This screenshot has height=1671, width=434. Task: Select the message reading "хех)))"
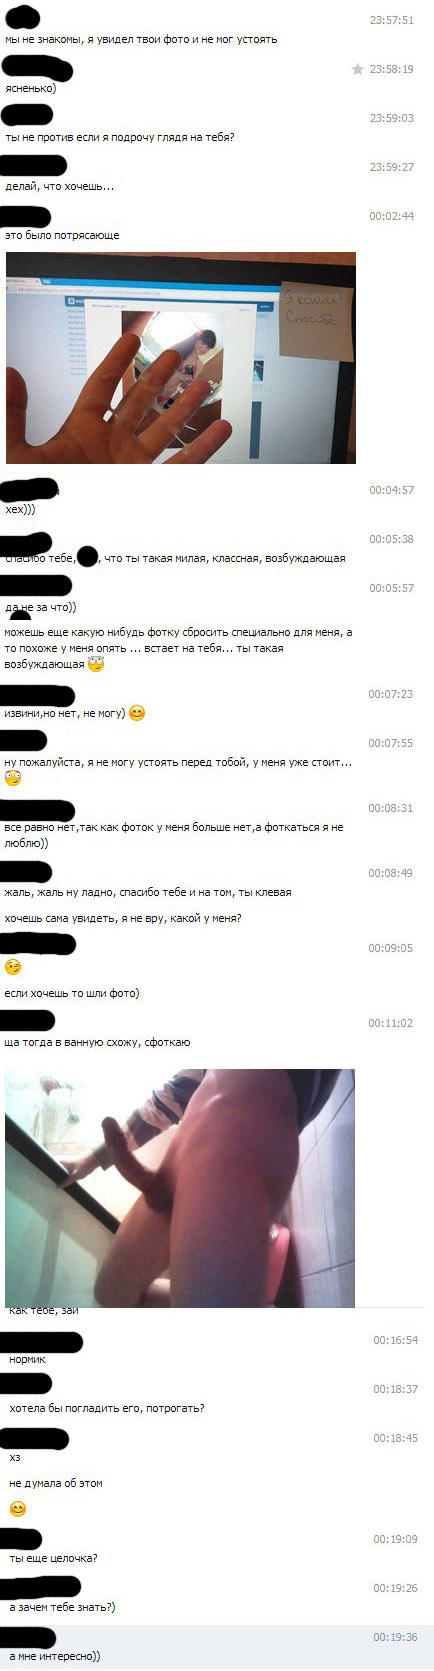pos(20,509)
